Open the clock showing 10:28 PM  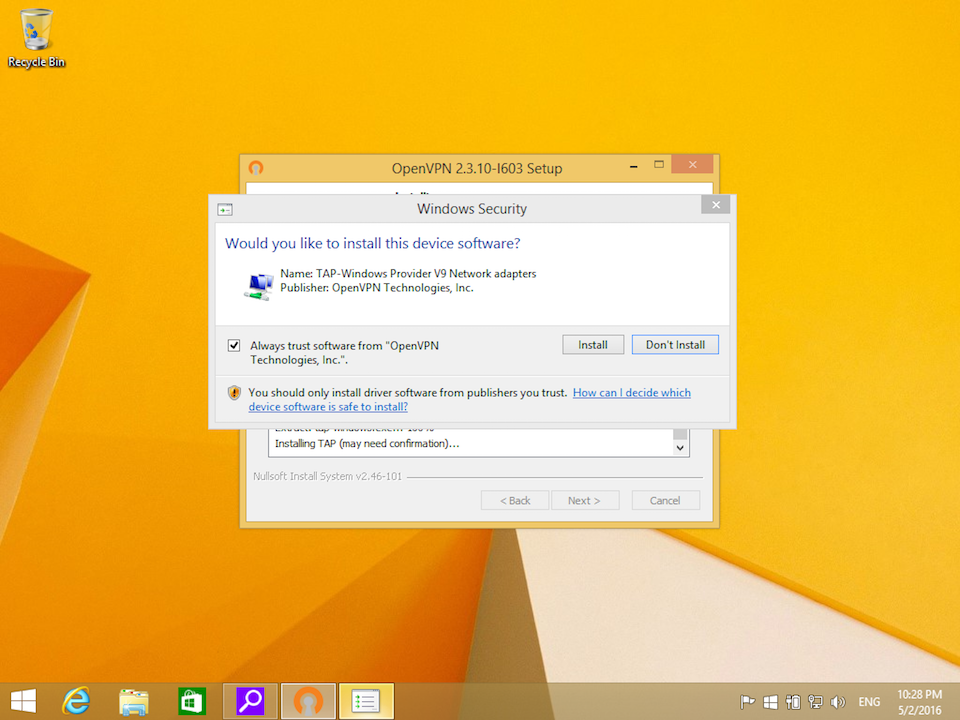point(919,702)
